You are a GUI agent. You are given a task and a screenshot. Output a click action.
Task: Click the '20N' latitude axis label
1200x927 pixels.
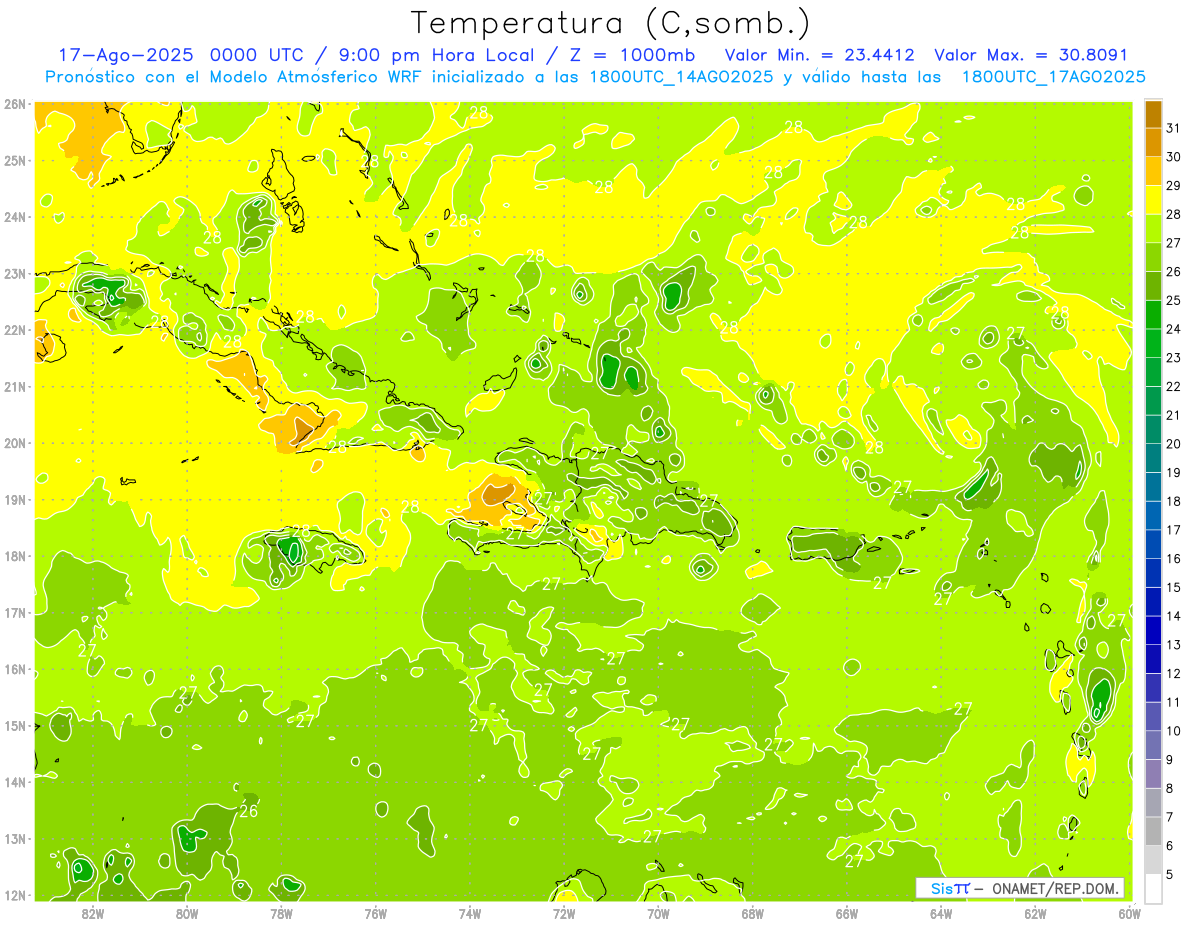16,443
